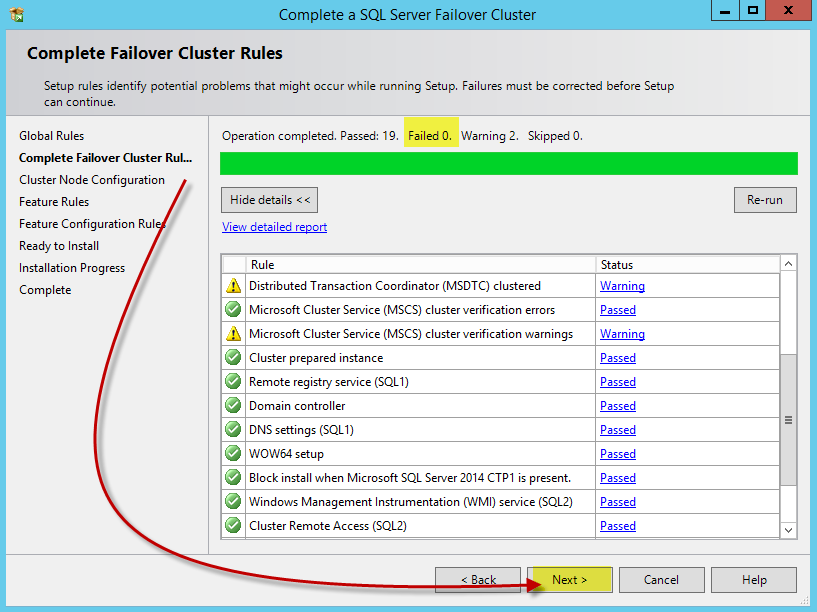Select Feature Rules step in sidebar
The image size is (817, 612).
coord(54,202)
